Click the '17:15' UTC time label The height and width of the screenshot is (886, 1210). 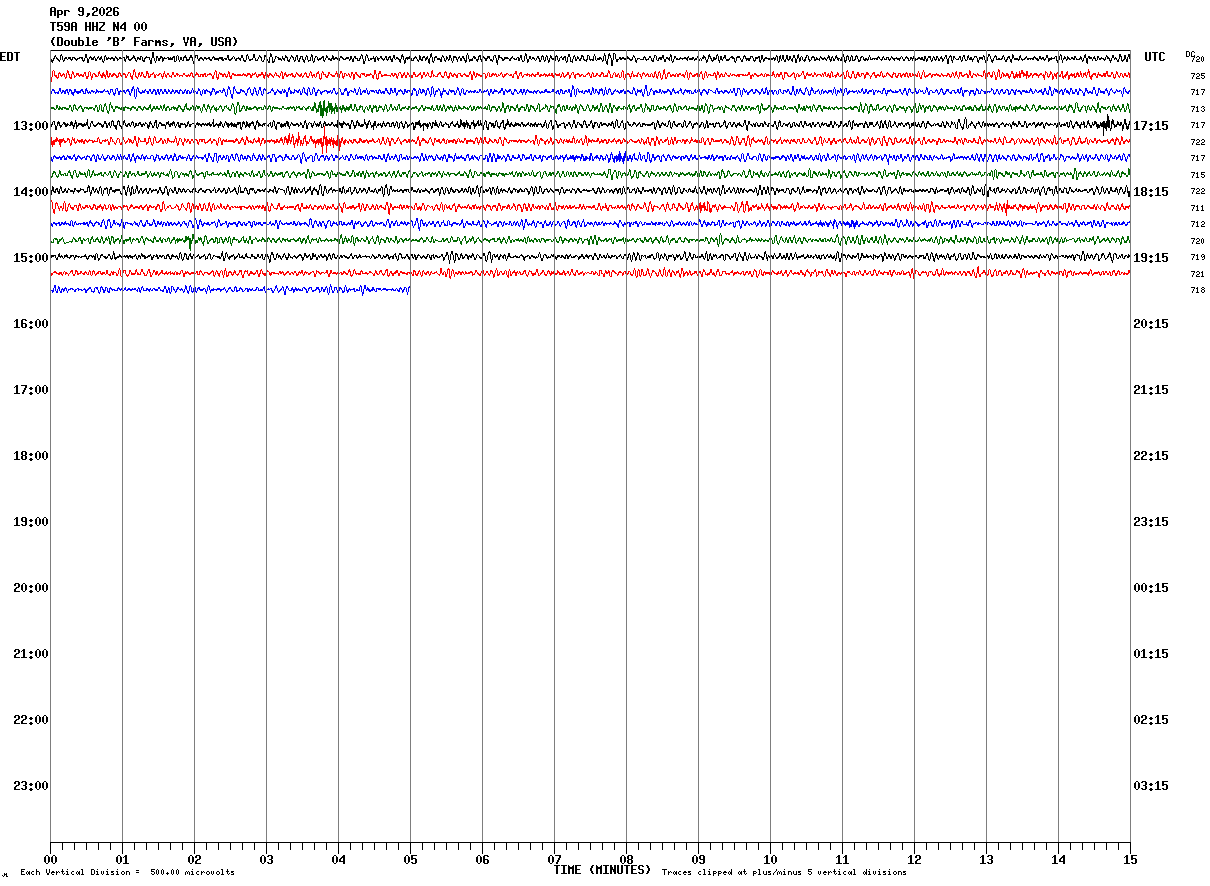(x=1150, y=126)
